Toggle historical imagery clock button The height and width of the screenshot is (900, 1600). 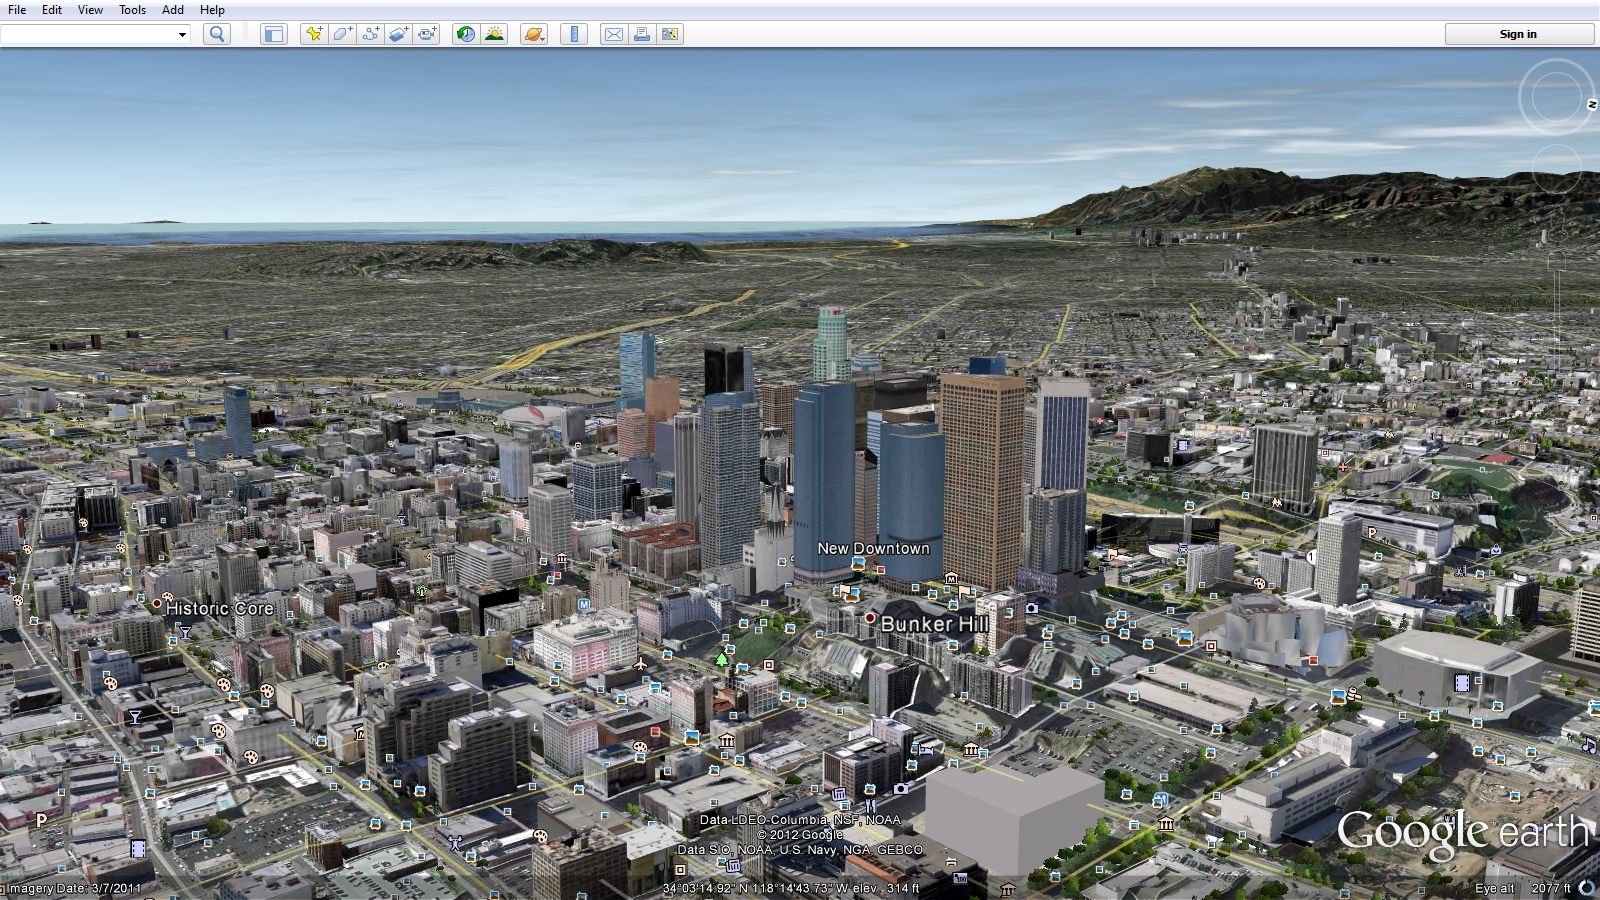[465, 34]
